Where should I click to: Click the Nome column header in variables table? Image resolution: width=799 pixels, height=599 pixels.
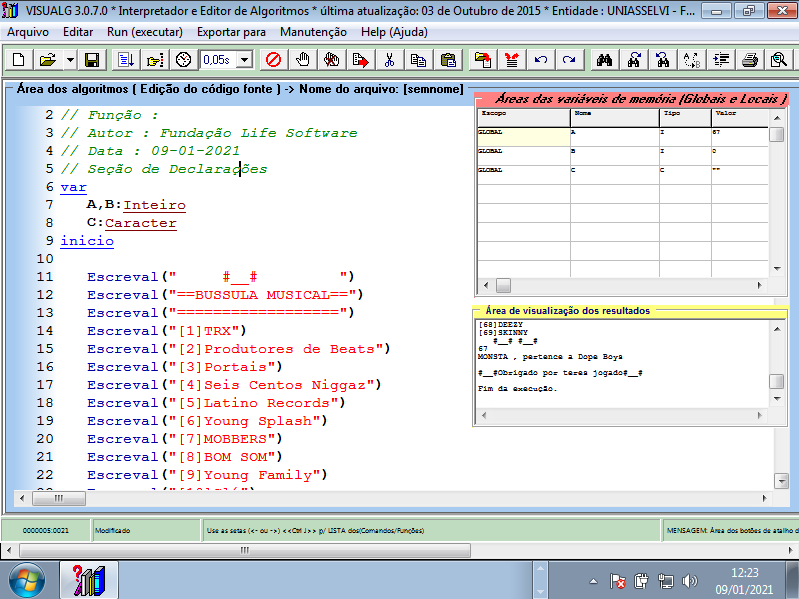615,118
